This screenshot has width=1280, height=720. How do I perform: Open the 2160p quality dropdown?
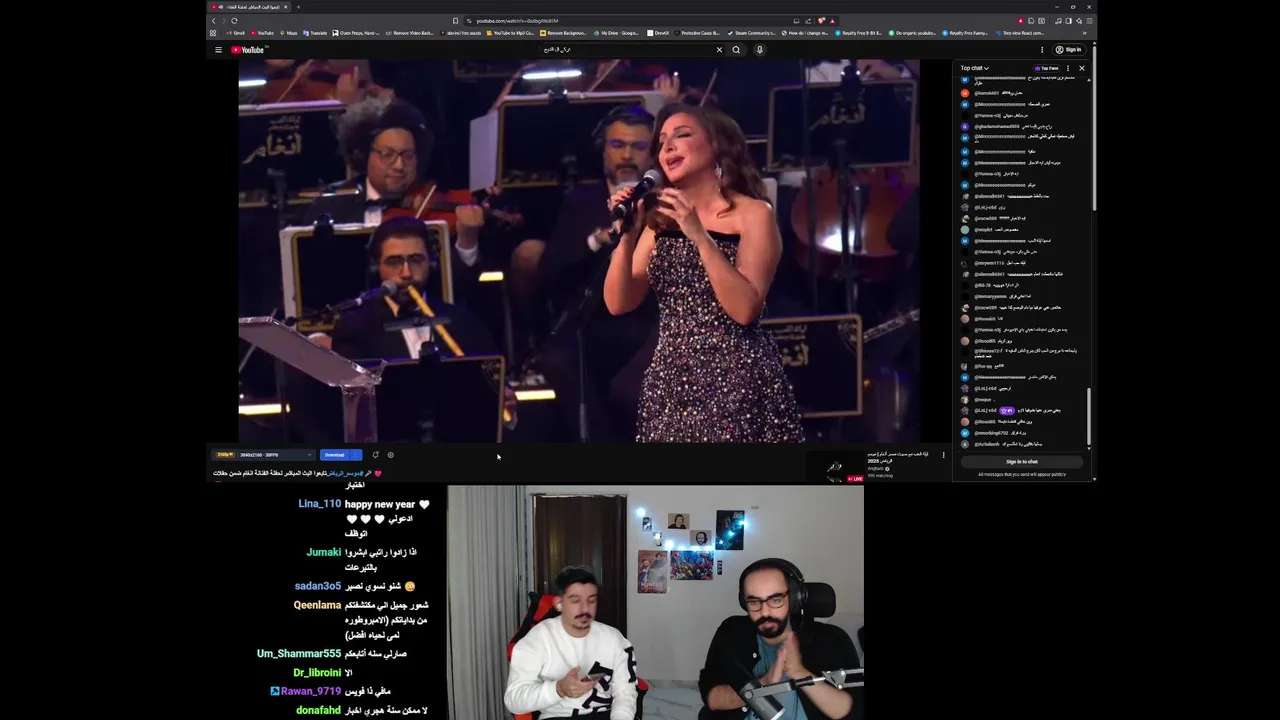264,455
